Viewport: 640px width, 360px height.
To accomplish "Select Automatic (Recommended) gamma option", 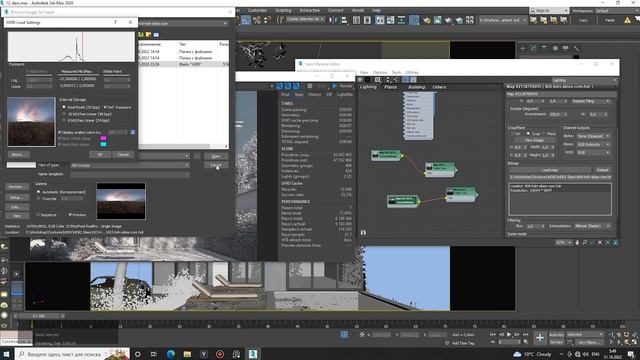I will (x=39, y=192).
